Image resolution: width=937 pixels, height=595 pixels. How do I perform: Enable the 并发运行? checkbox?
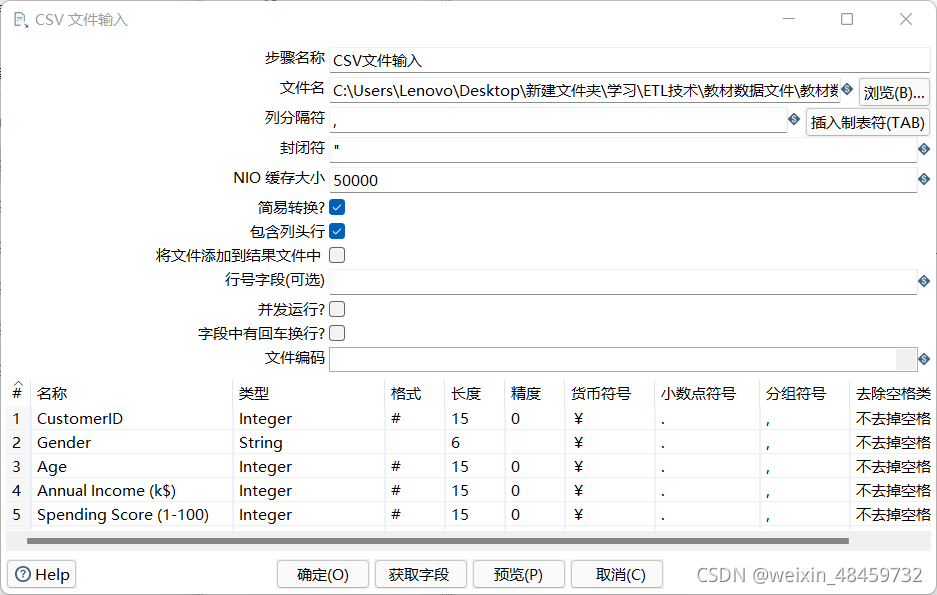point(337,309)
